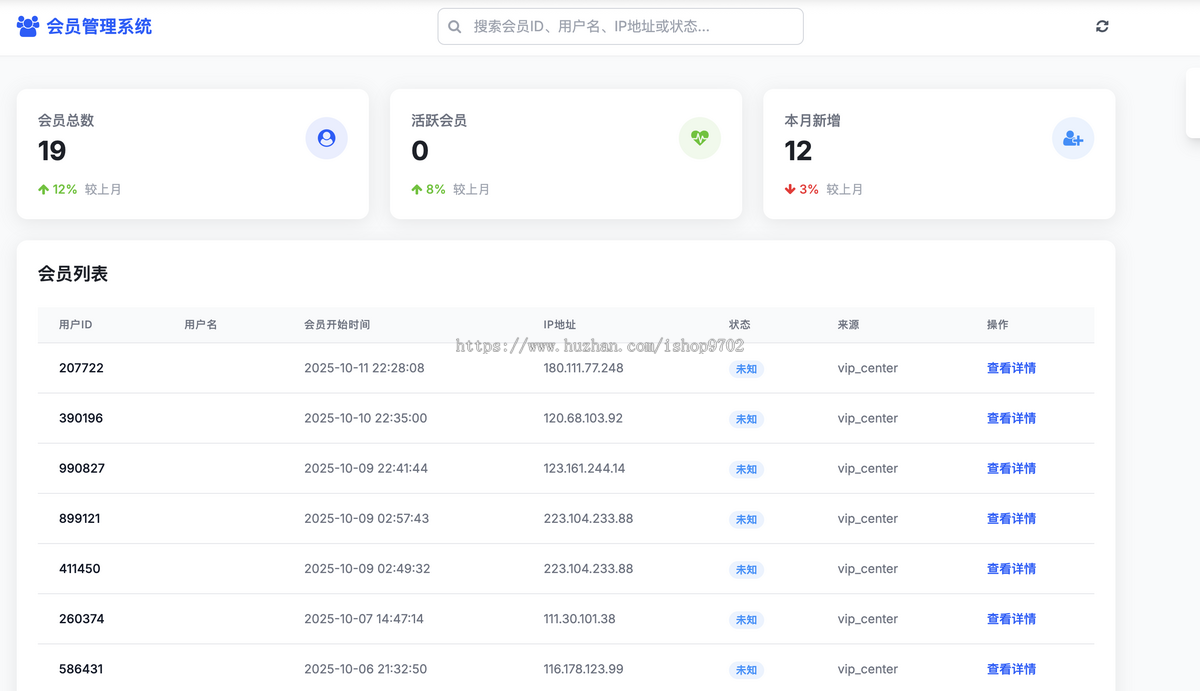Click the 未知 status badge for user 260374
The width and height of the screenshot is (1200, 691).
(x=746, y=620)
